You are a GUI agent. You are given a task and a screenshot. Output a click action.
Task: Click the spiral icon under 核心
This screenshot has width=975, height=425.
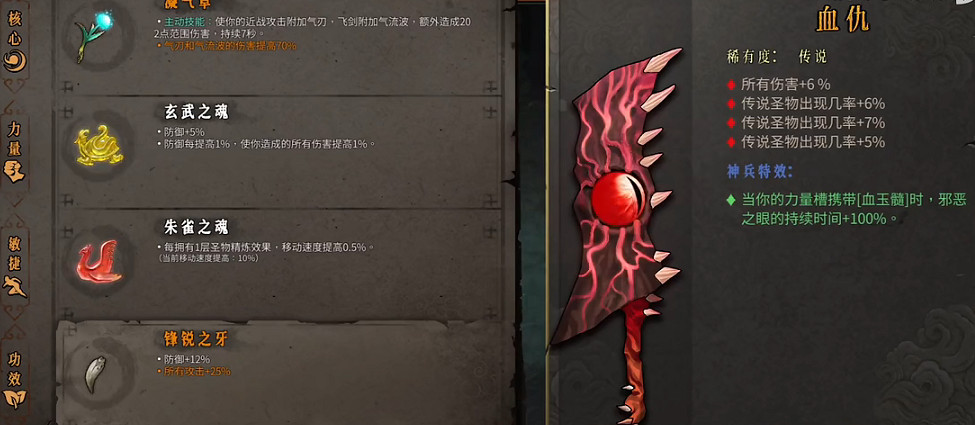(x=14, y=61)
